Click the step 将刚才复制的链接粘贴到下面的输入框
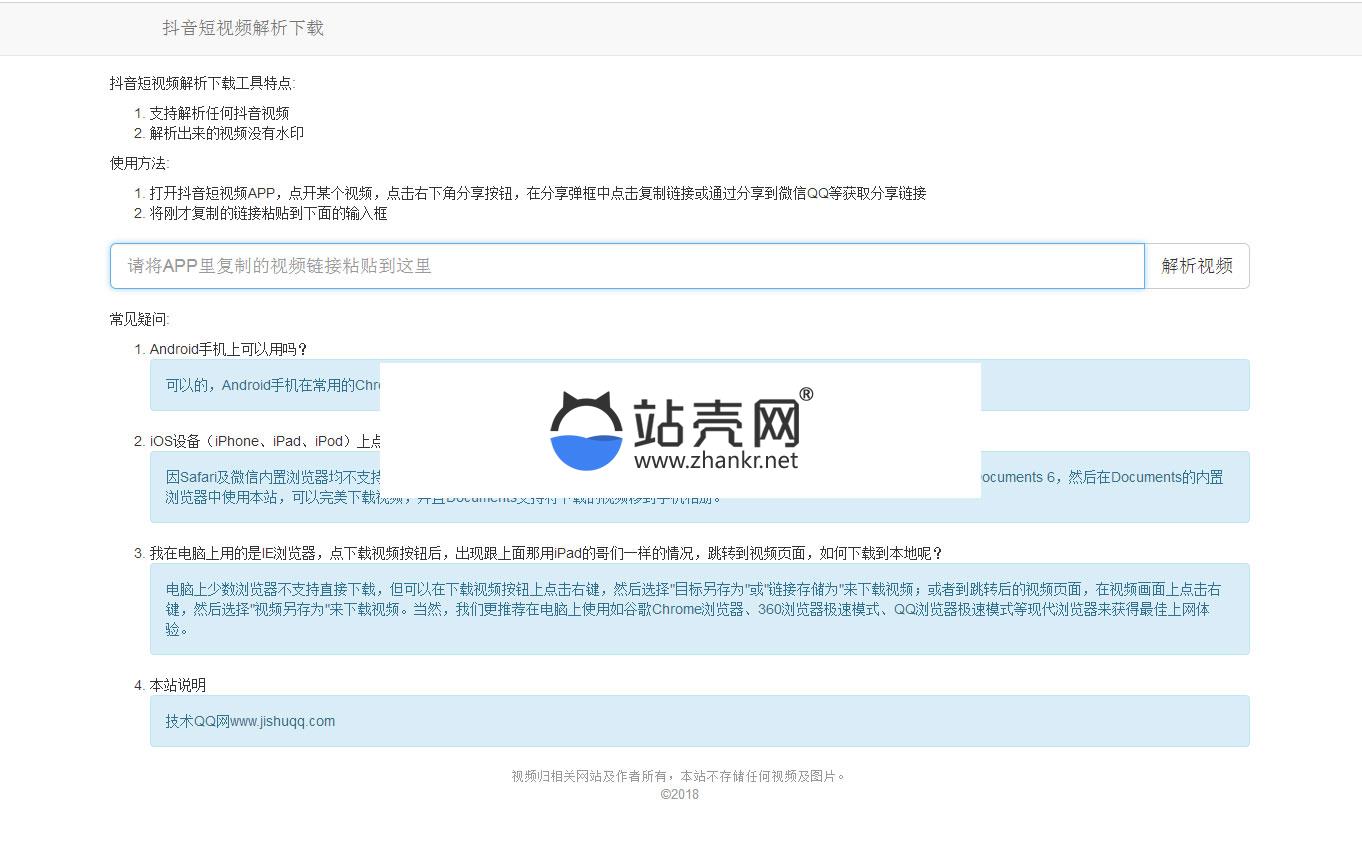The width and height of the screenshot is (1362, 862). click(x=268, y=213)
